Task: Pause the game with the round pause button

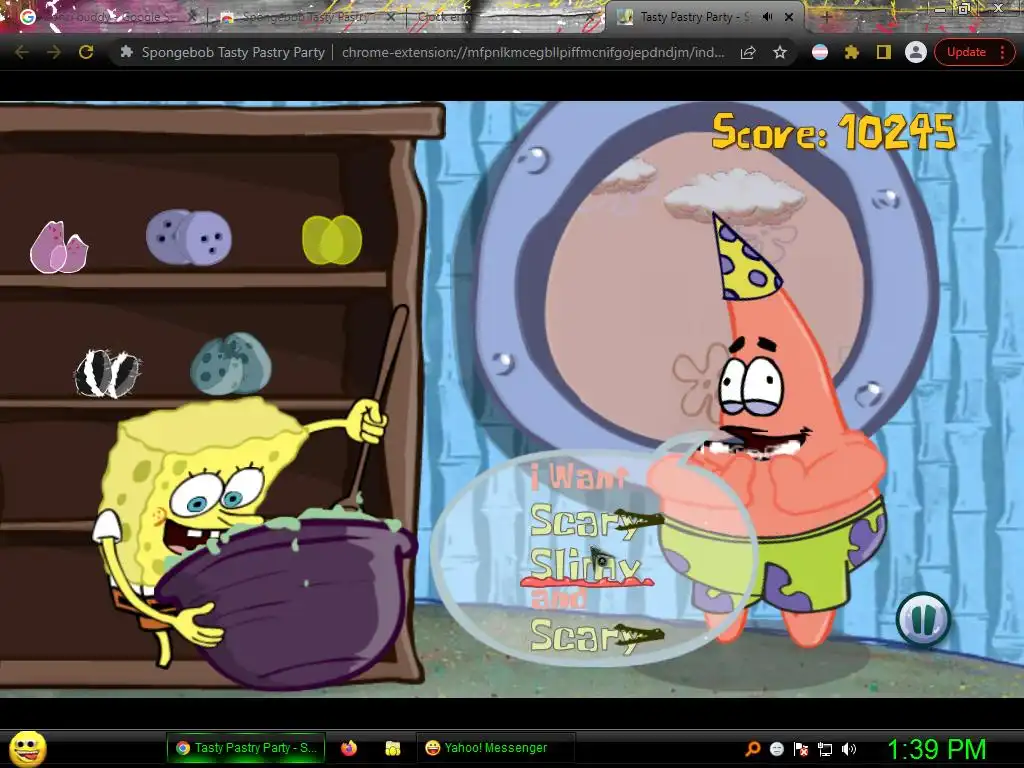Action: click(923, 619)
